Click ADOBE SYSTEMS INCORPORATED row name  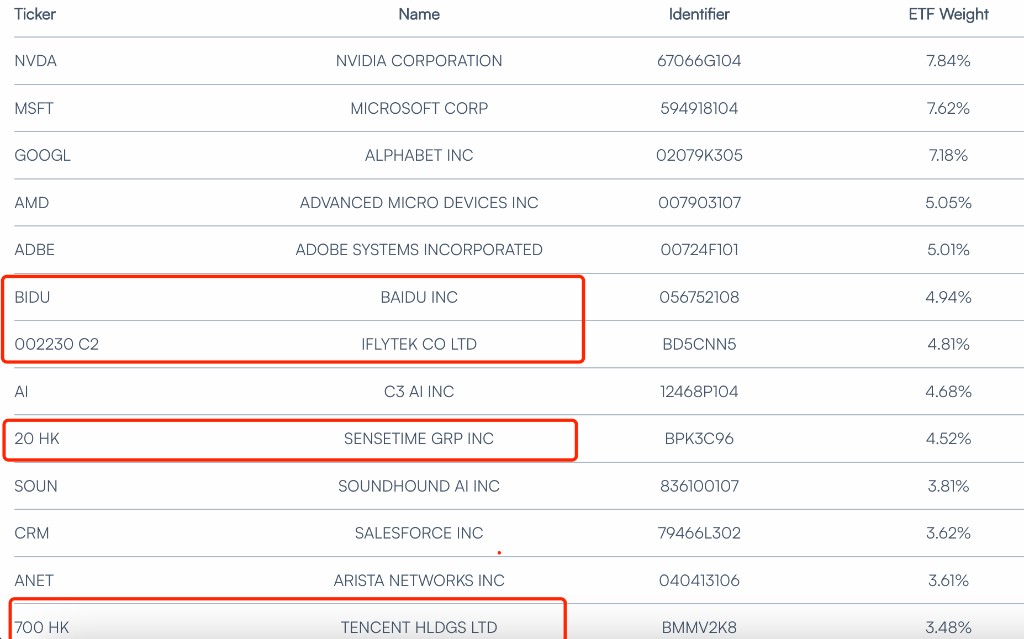419,250
